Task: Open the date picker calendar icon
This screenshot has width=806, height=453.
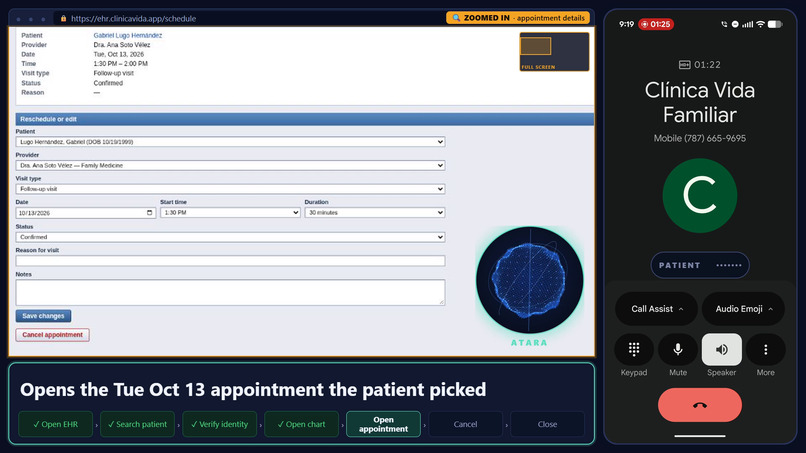Action: (x=150, y=212)
